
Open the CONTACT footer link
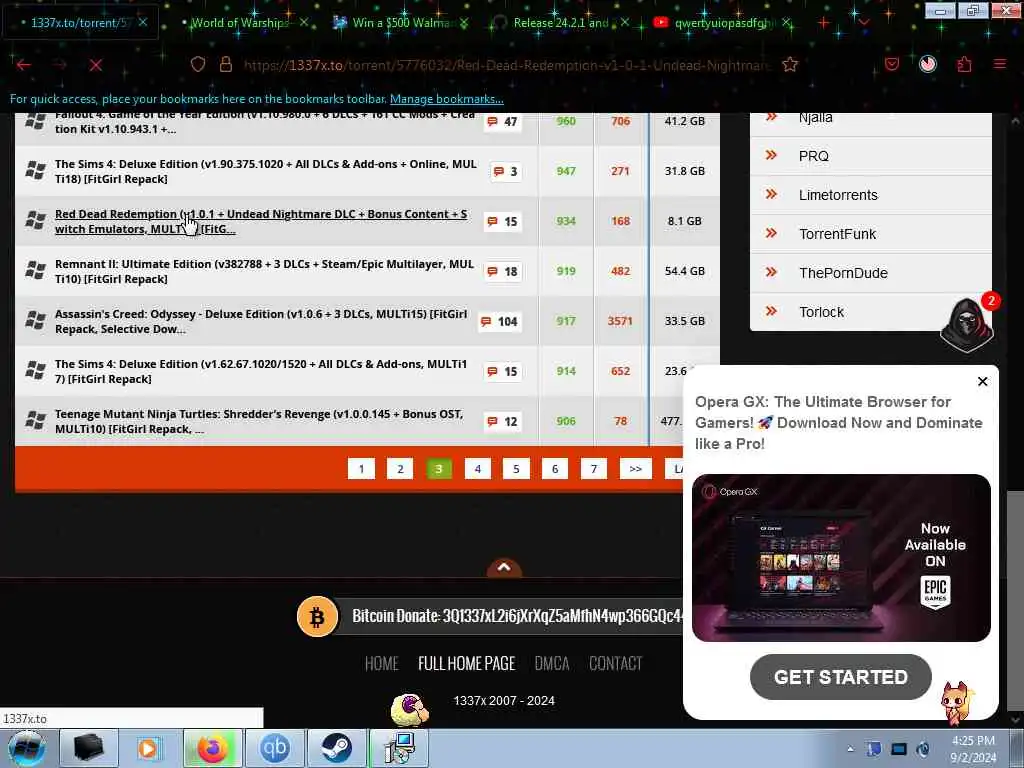(x=616, y=664)
